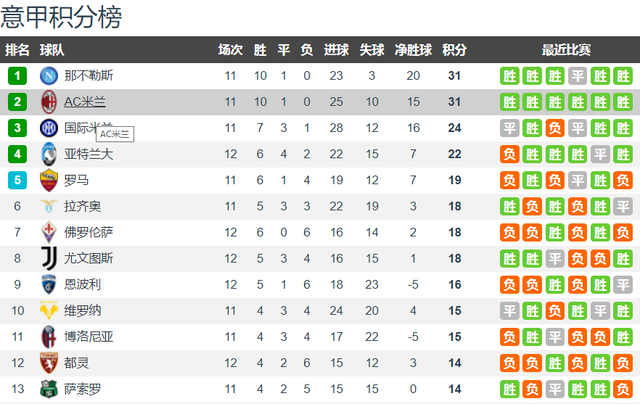
Task: Sort table by 净胜球 column header
Action: click(413, 50)
